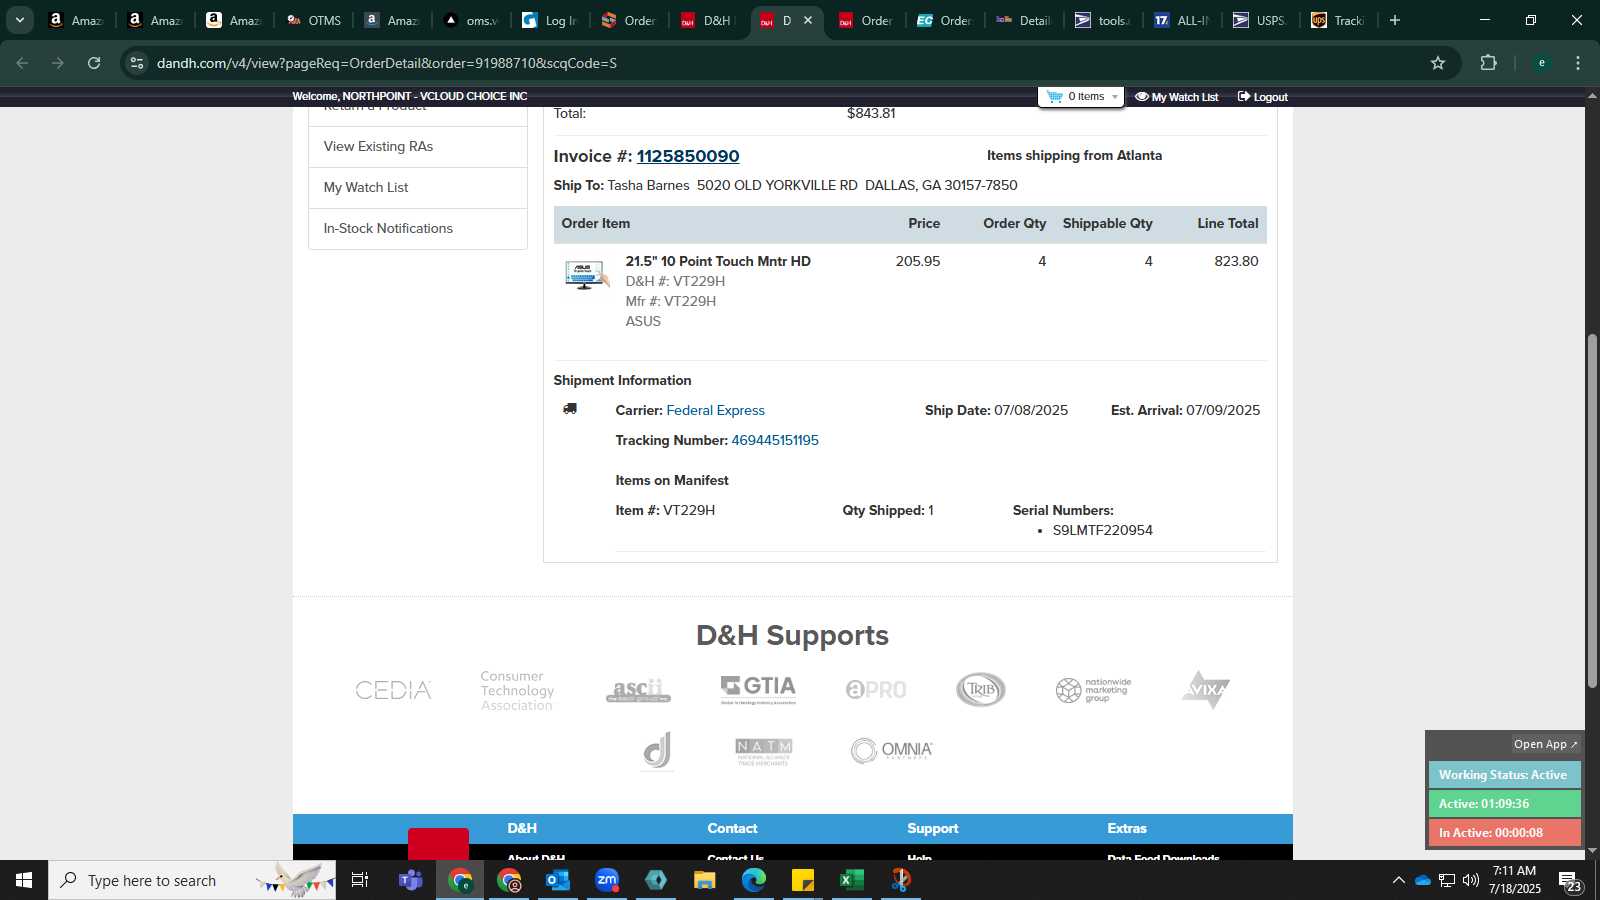Close the active D&H tab
The width and height of the screenshot is (1600, 900).
(808, 20)
